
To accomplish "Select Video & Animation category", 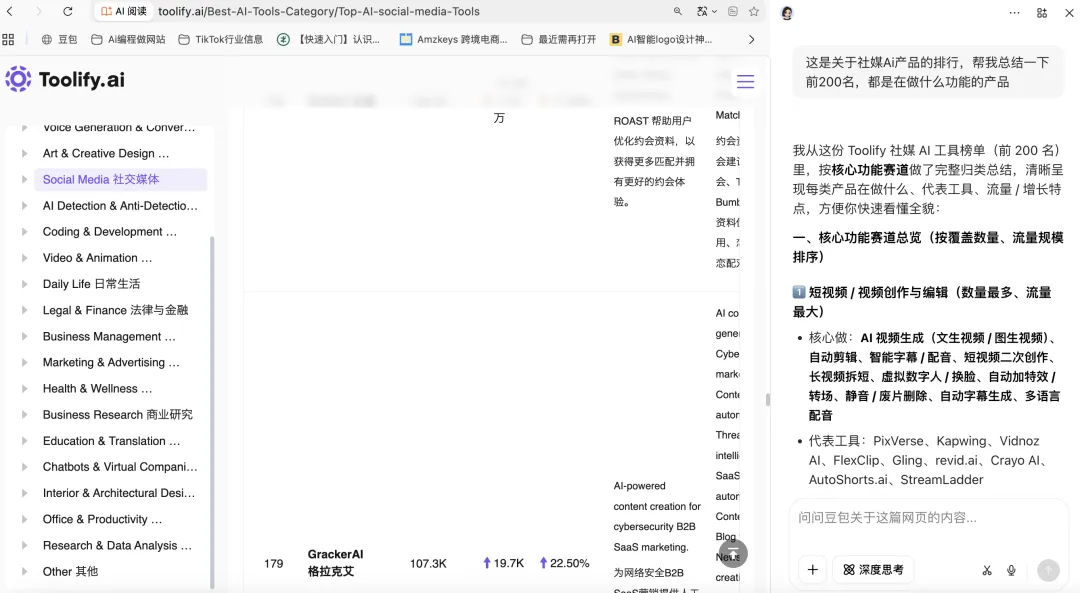I will coord(97,258).
